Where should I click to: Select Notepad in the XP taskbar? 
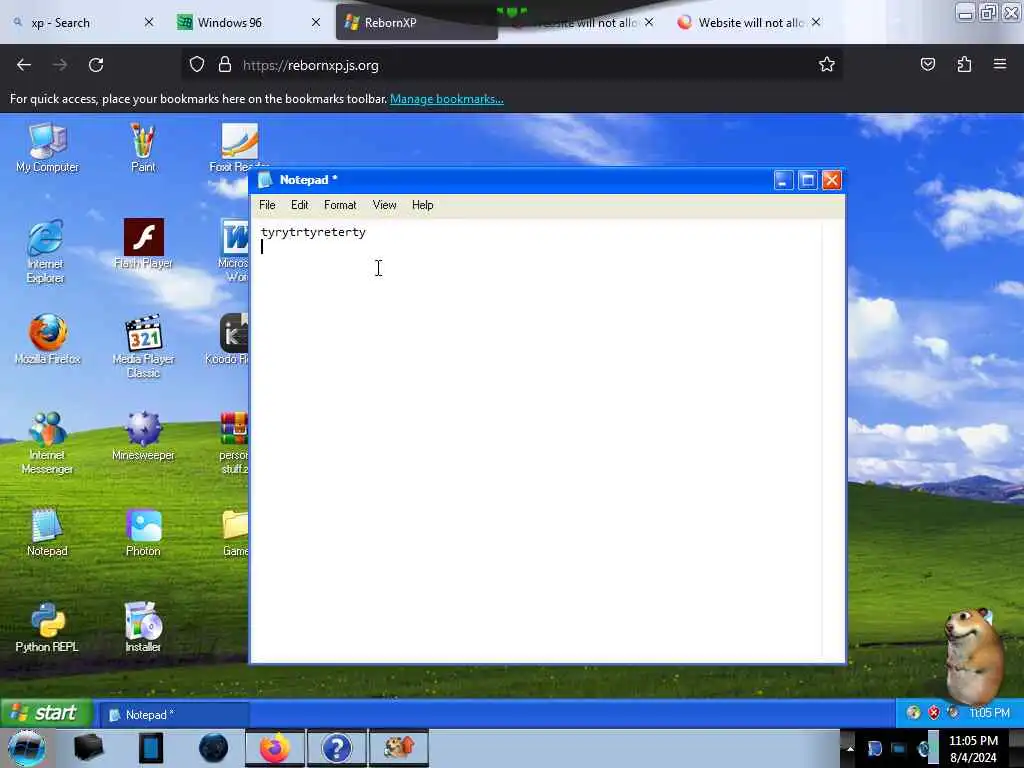coord(172,714)
